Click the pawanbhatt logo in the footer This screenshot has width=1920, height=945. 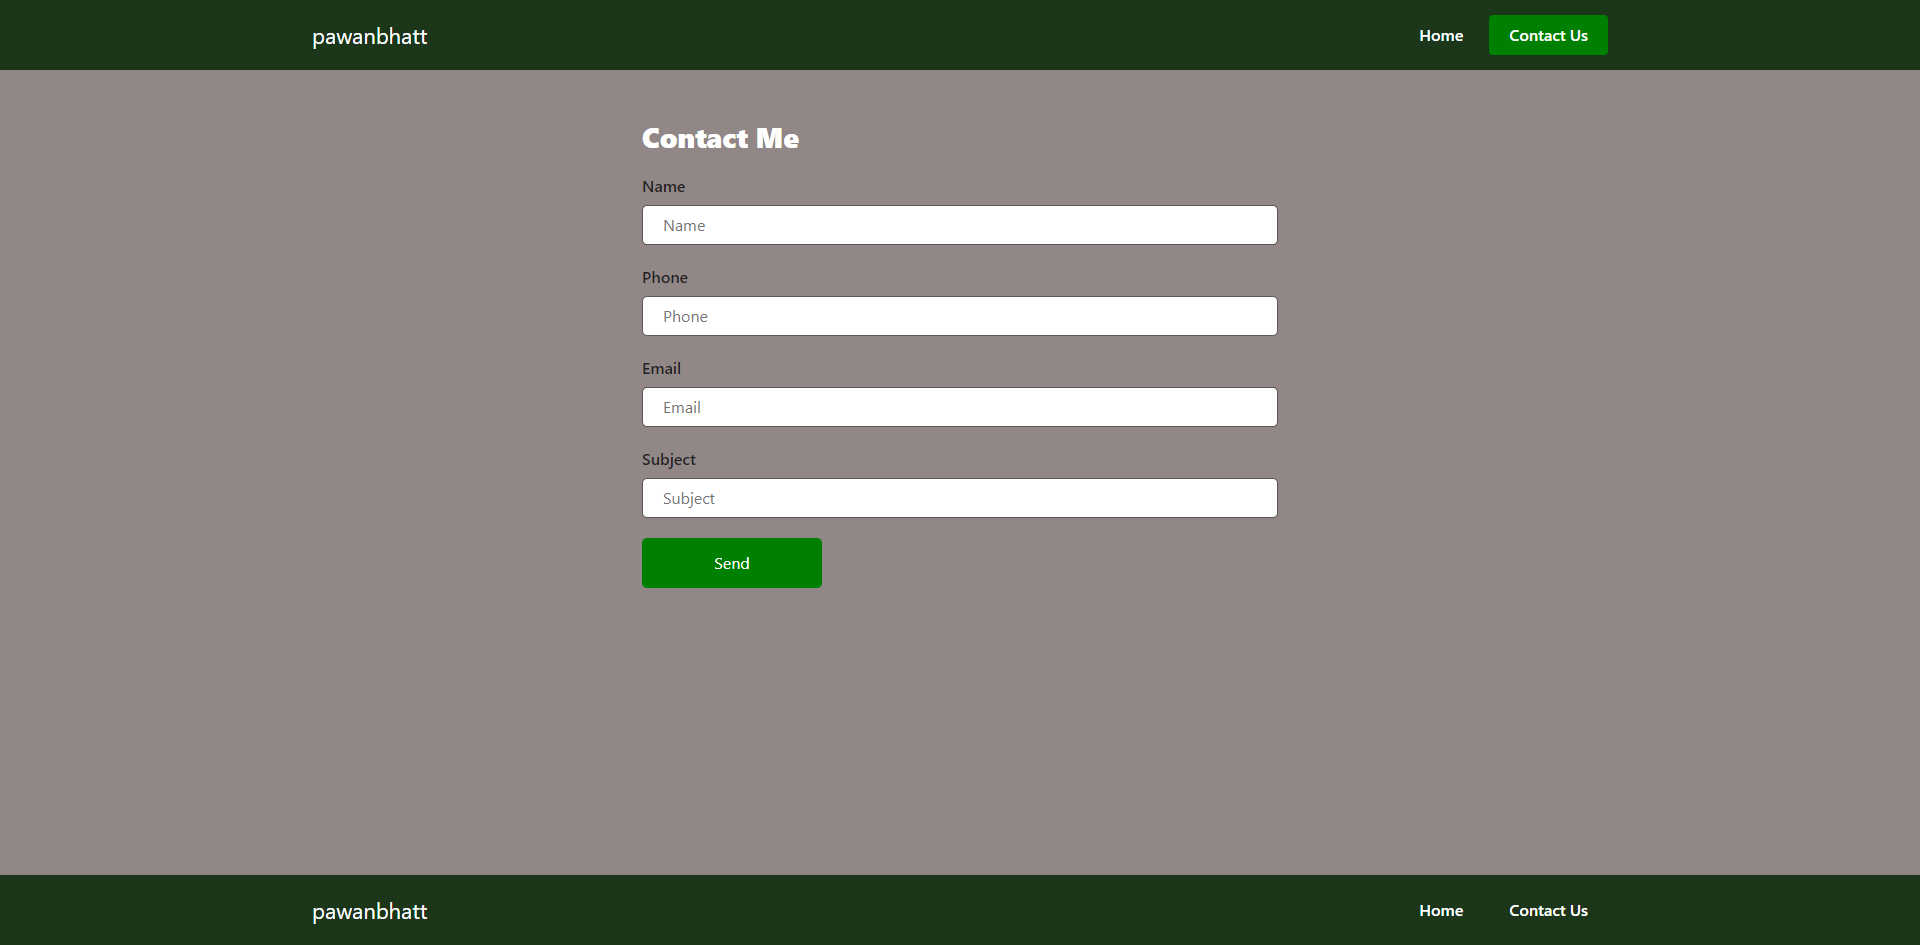click(369, 912)
